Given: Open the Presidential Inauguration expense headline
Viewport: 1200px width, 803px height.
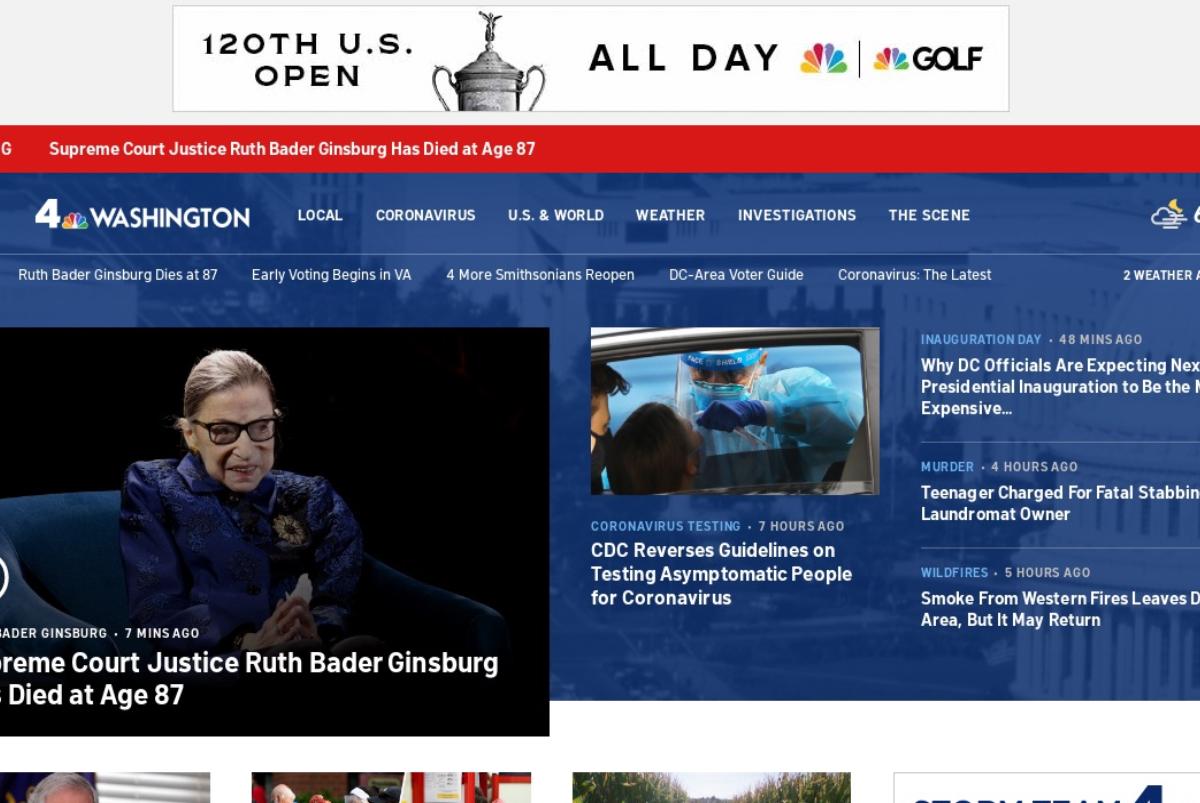Looking at the screenshot, I should tap(1060, 387).
